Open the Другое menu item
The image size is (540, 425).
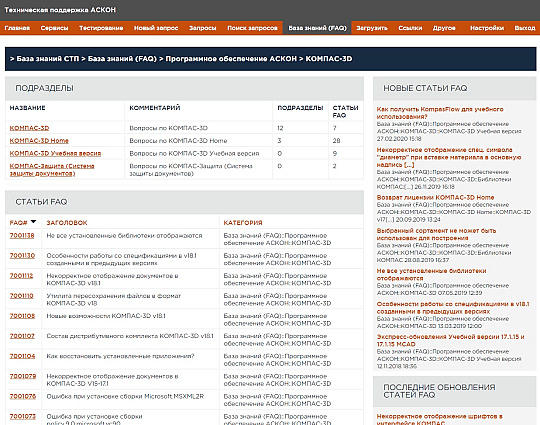[x=444, y=28]
